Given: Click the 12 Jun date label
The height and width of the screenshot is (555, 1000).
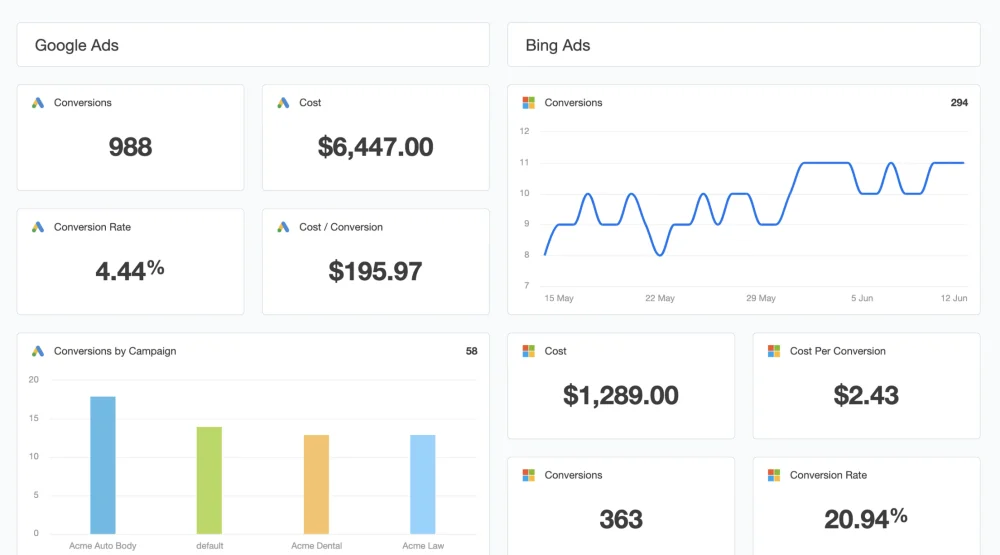Looking at the screenshot, I should pos(953,298).
